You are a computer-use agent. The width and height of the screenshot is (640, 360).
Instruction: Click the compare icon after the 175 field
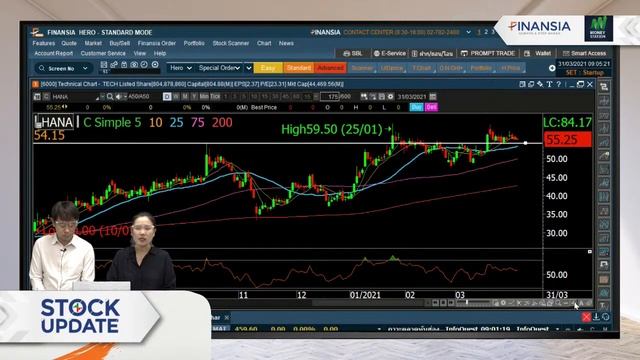[x=364, y=97]
